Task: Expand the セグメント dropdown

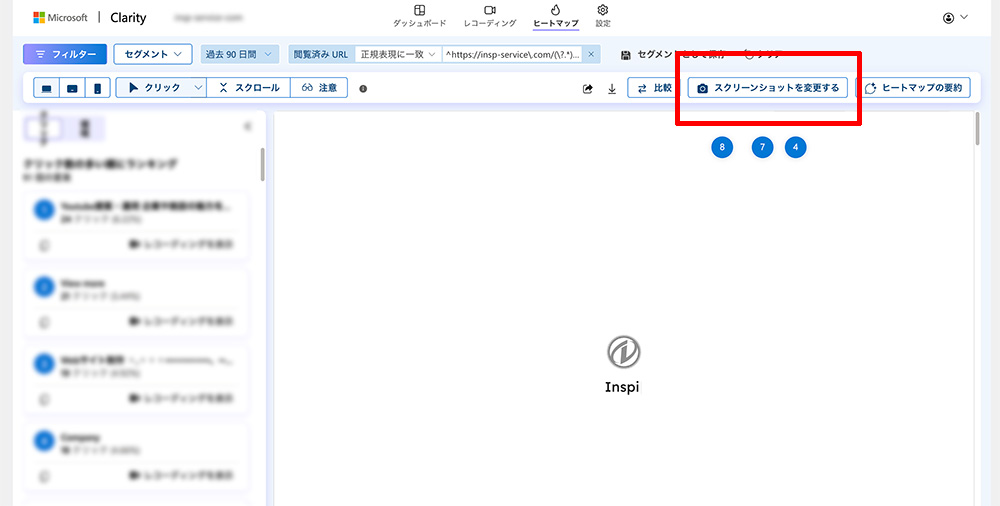Action: coord(152,54)
